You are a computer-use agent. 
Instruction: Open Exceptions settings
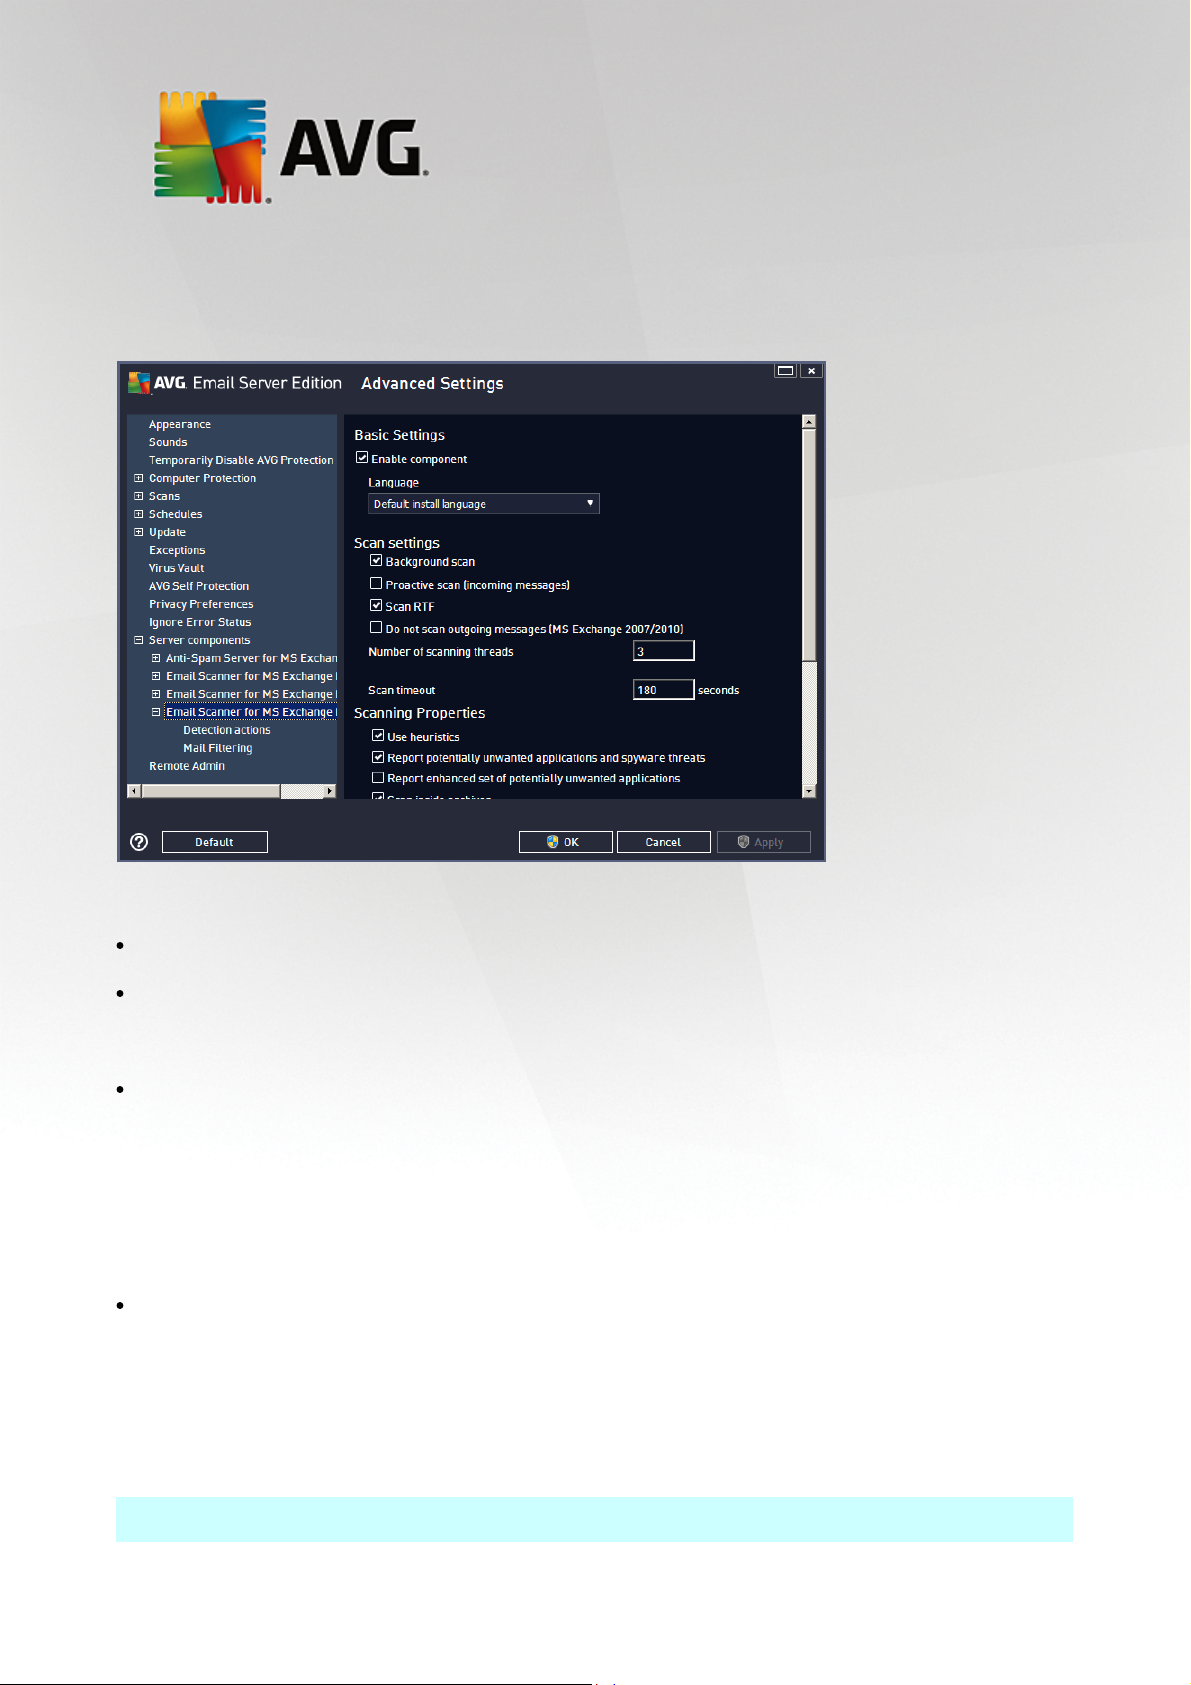point(177,550)
